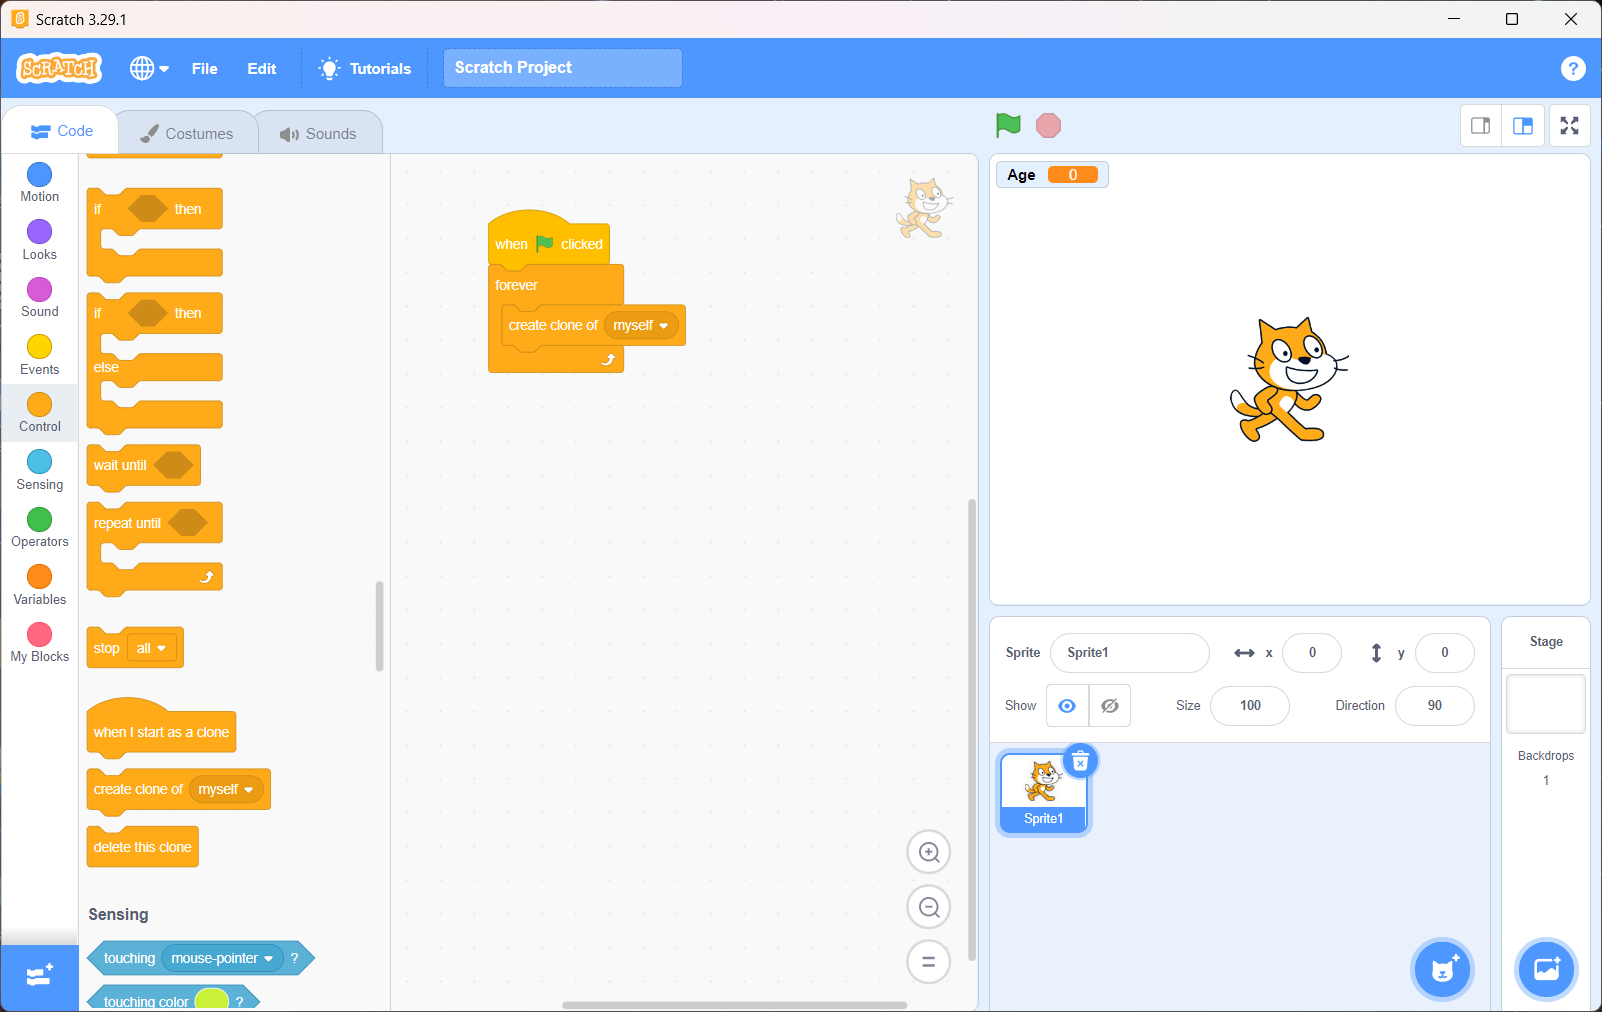Show the sprite with the eye icon

[1067, 706]
